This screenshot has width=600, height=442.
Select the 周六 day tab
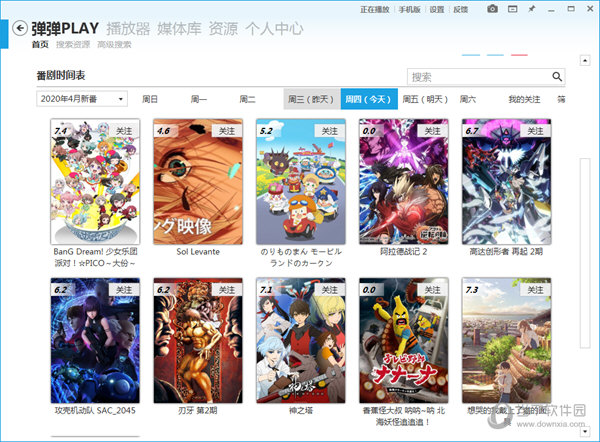point(468,99)
